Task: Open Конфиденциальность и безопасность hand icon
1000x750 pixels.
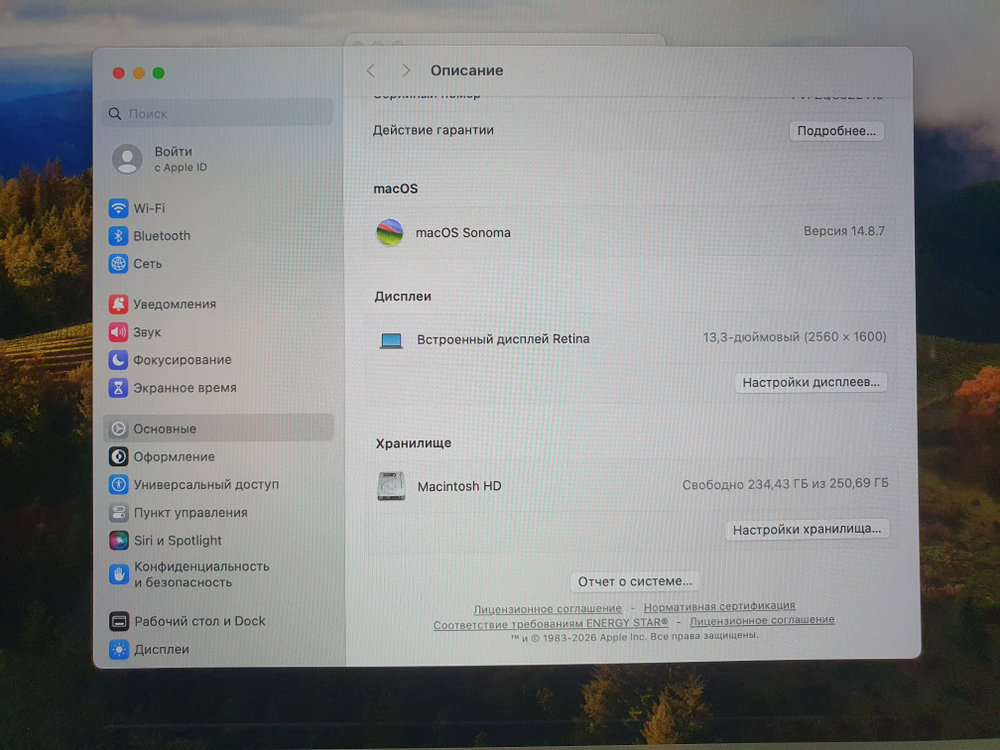Action: (x=118, y=574)
